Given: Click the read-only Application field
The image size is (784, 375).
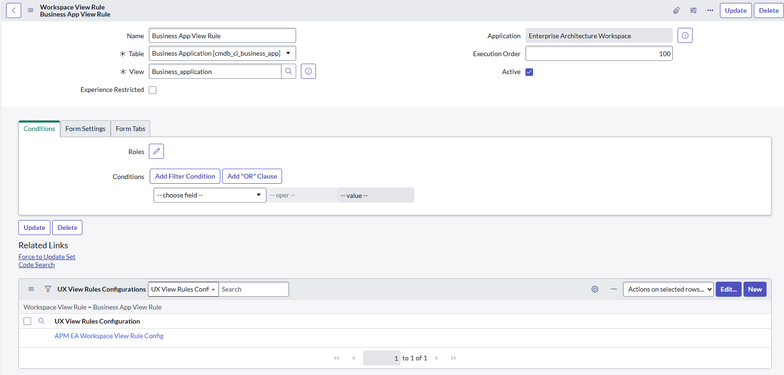Looking at the screenshot, I should coord(599,36).
